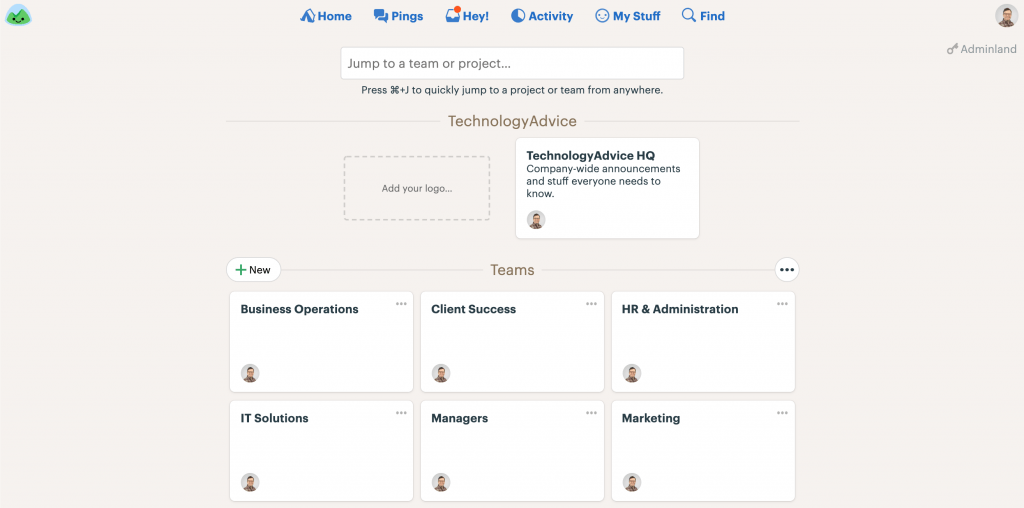1024x508 pixels.
Task: Click the avatar in TechnologyAdvice HQ card
Action: pyautogui.click(x=536, y=220)
